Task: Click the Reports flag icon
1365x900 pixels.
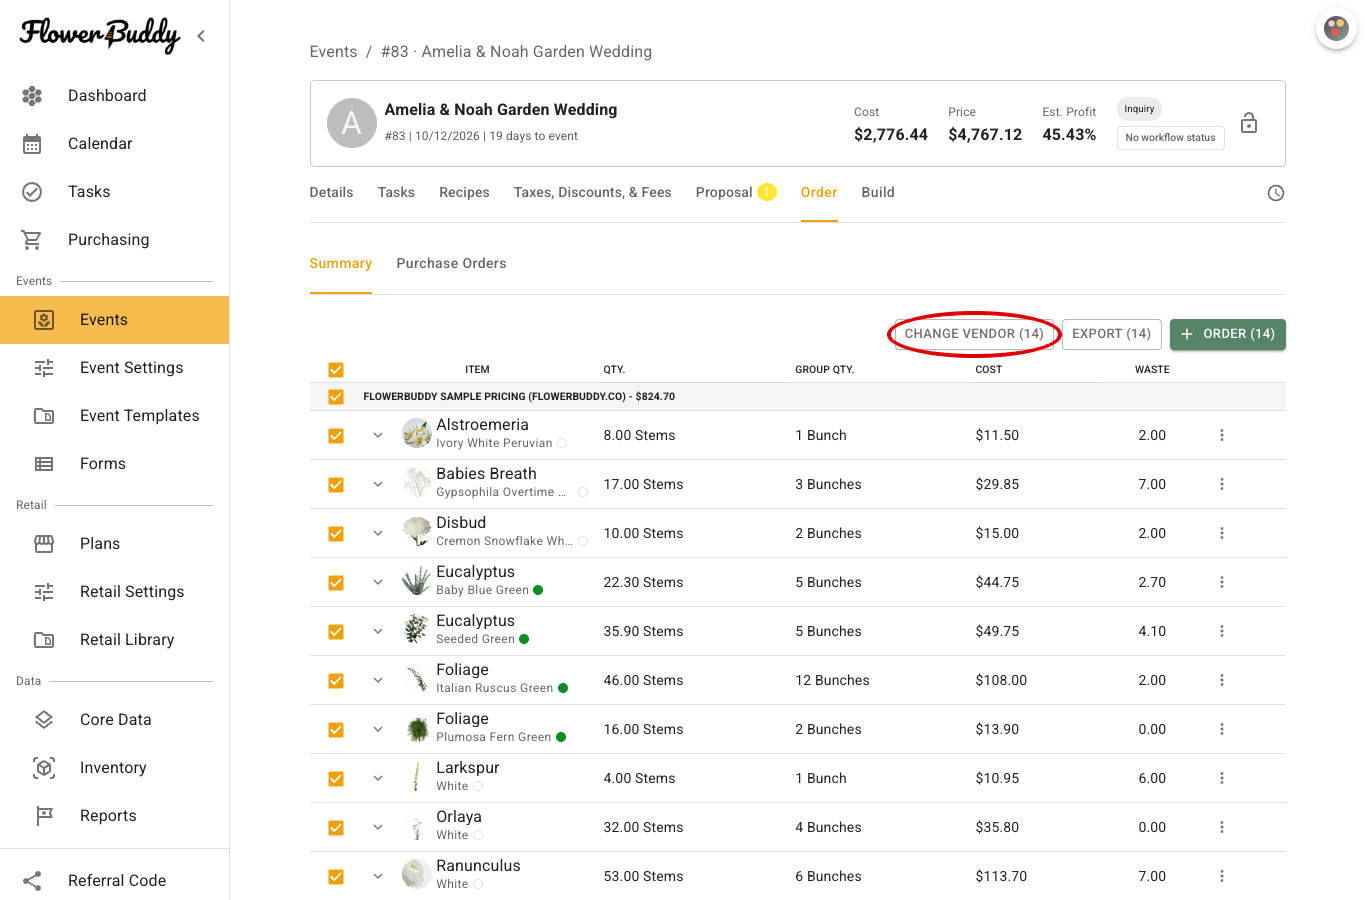Action: pyautogui.click(x=44, y=816)
